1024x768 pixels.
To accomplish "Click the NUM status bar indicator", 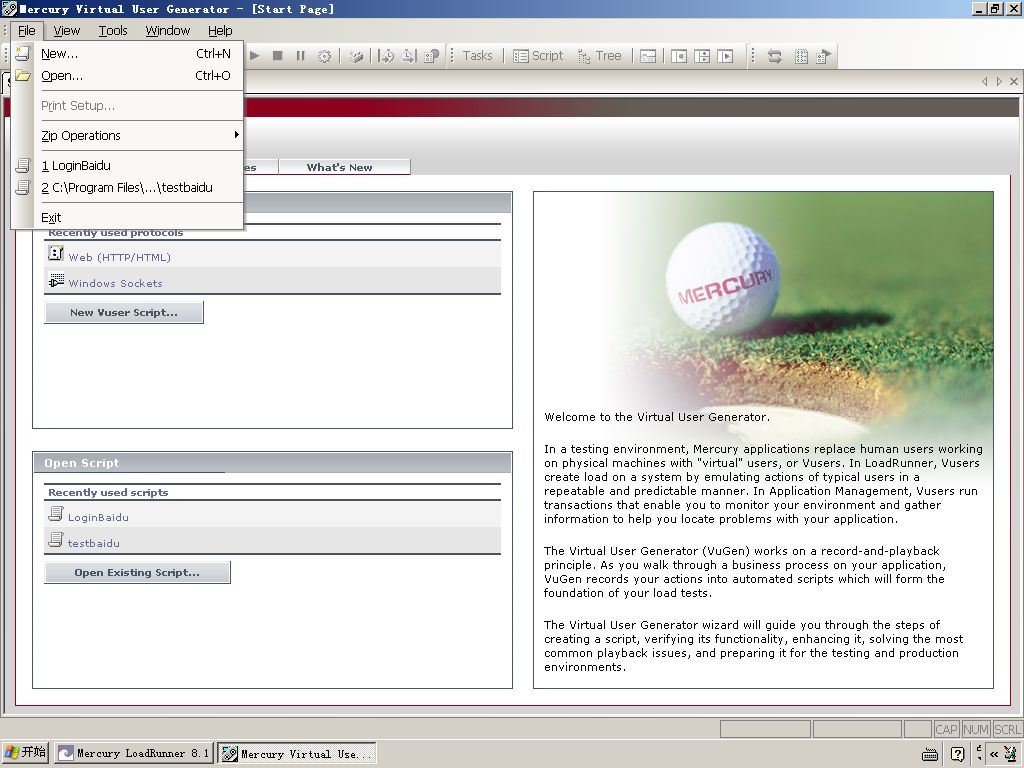I will (976, 729).
